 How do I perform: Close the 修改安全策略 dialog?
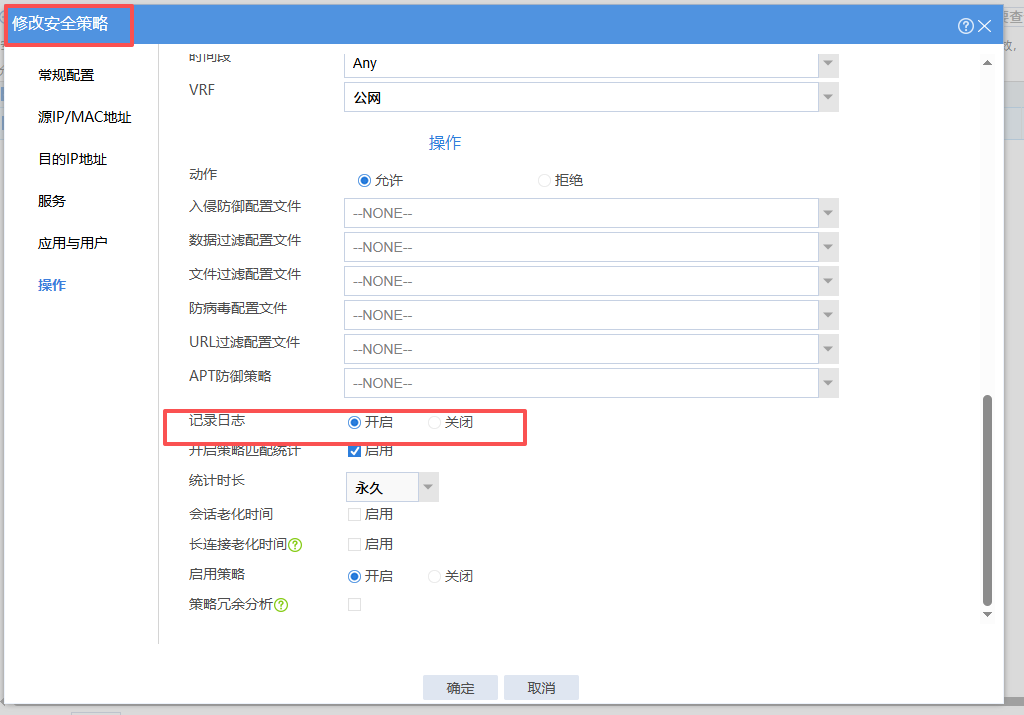(x=985, y=26)
